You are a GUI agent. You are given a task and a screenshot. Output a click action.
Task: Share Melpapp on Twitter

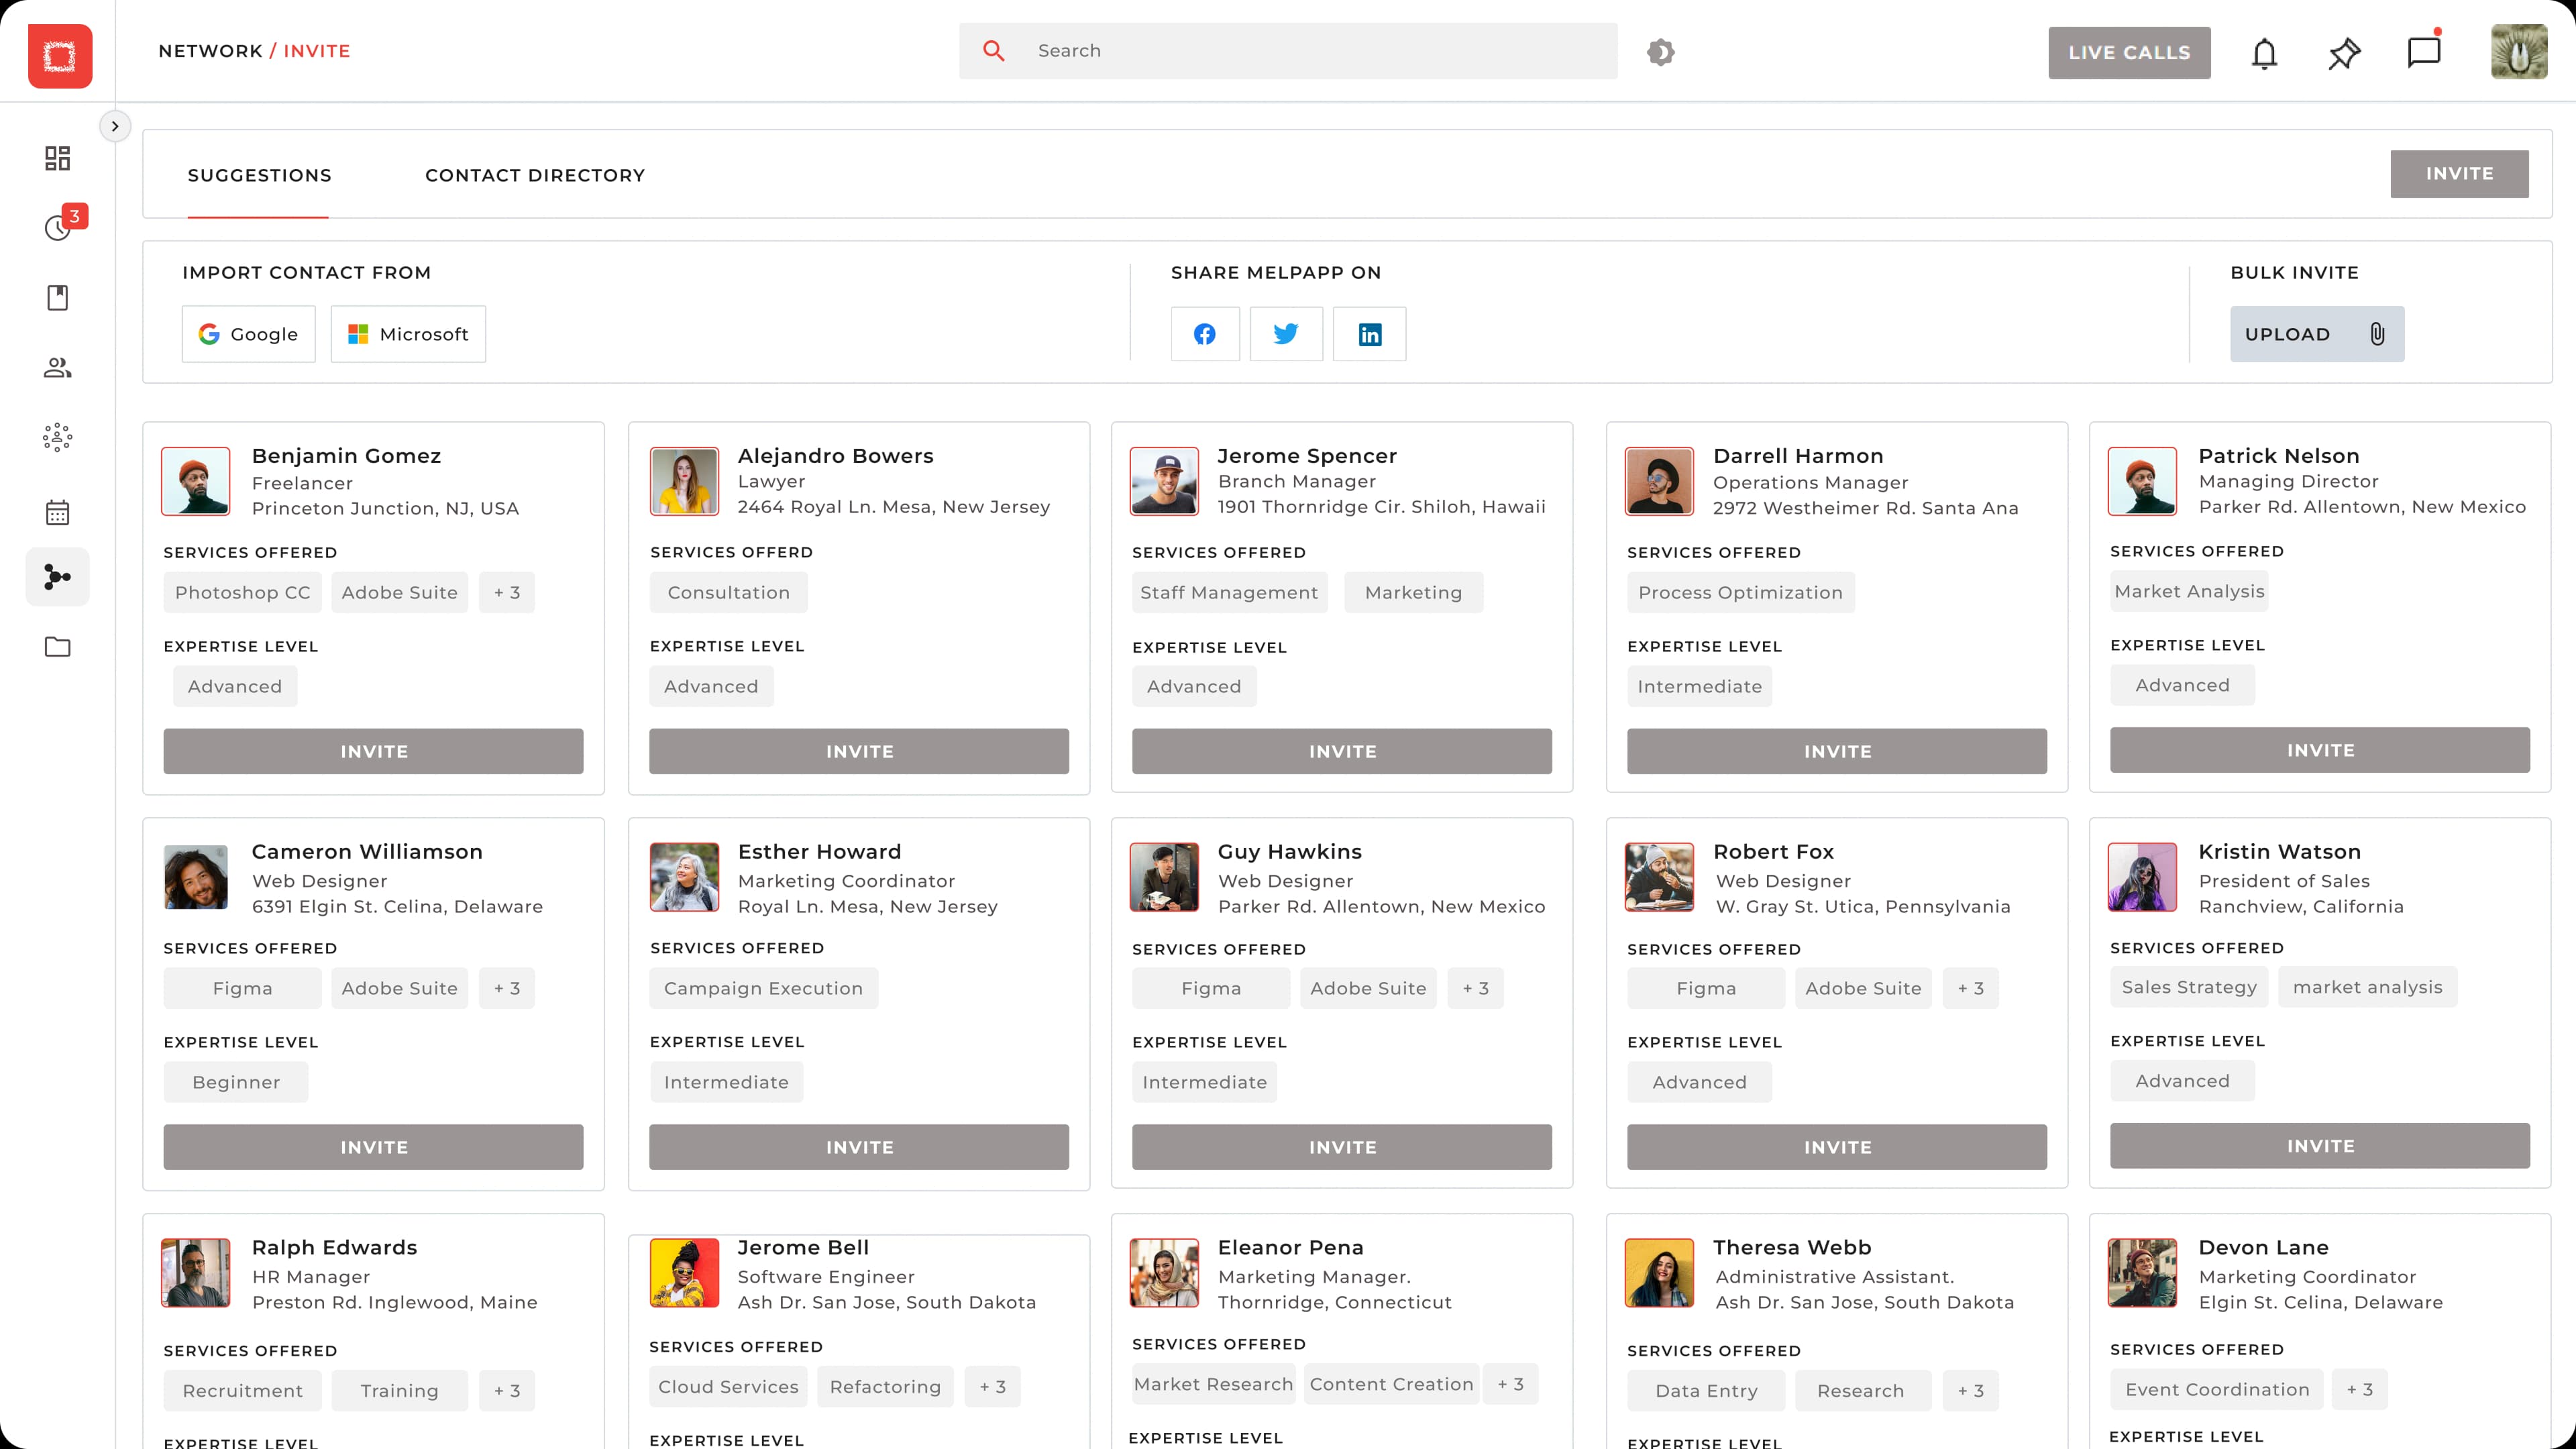point(1286,334)
